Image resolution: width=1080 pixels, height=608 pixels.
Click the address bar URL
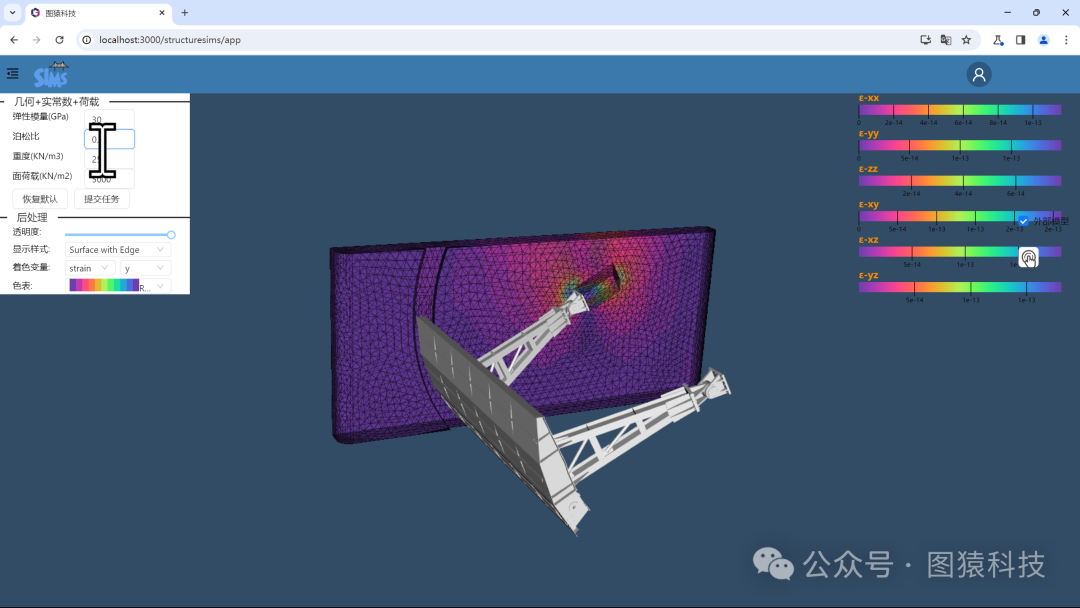click(169, 40)
